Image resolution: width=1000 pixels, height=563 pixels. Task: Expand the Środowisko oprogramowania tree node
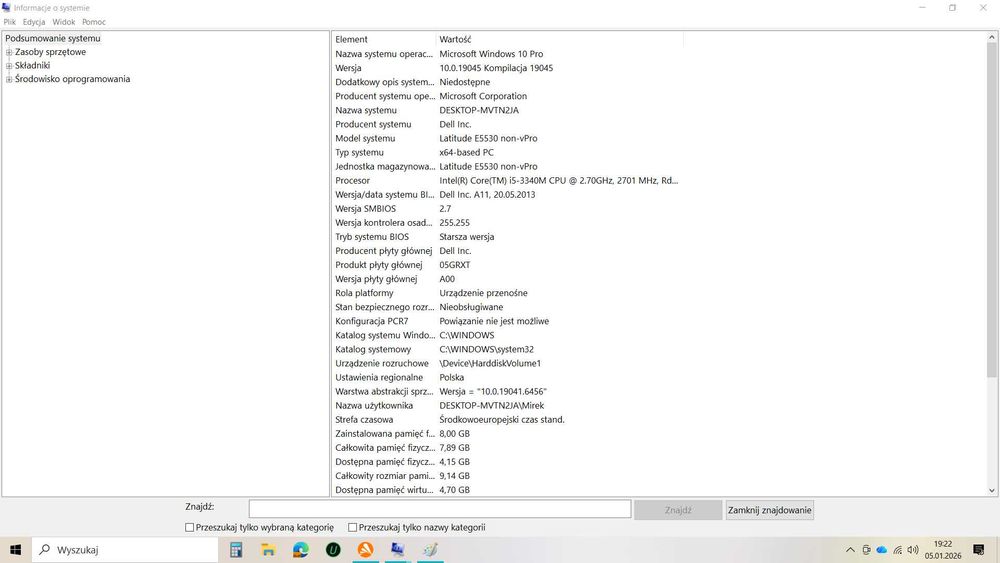tap(9, 79)
